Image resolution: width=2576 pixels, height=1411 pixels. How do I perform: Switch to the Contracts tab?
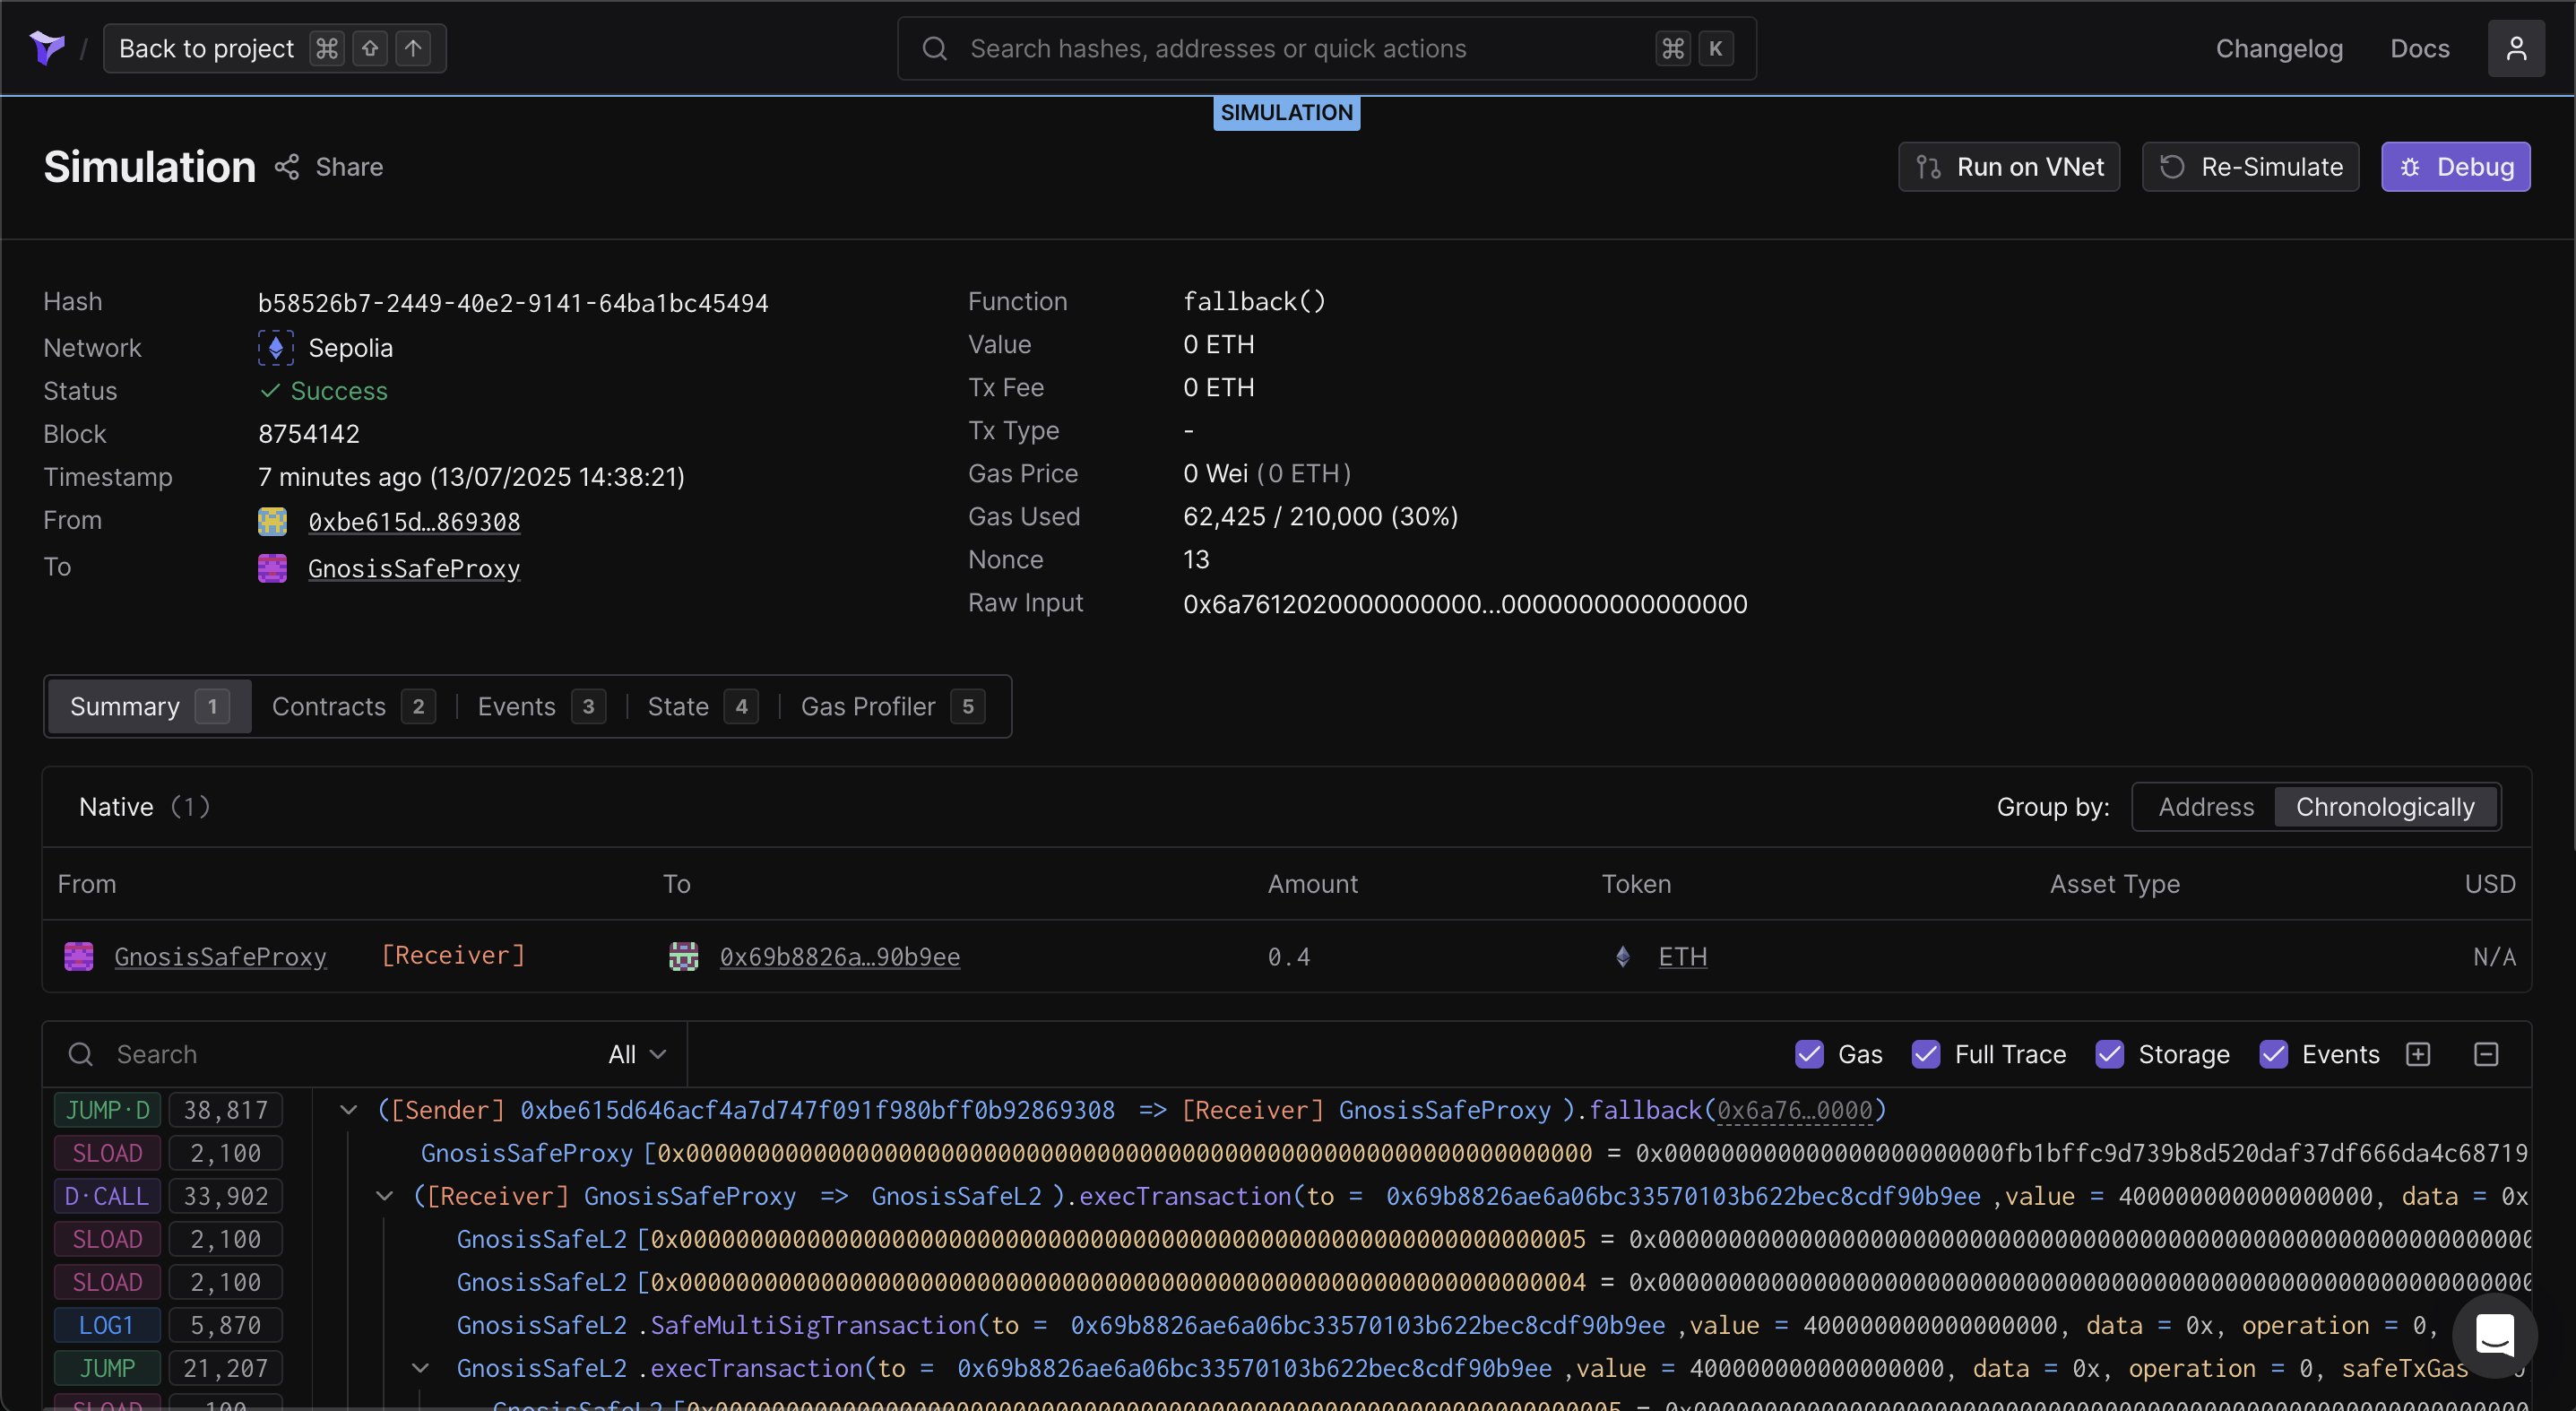pos(352,707)
